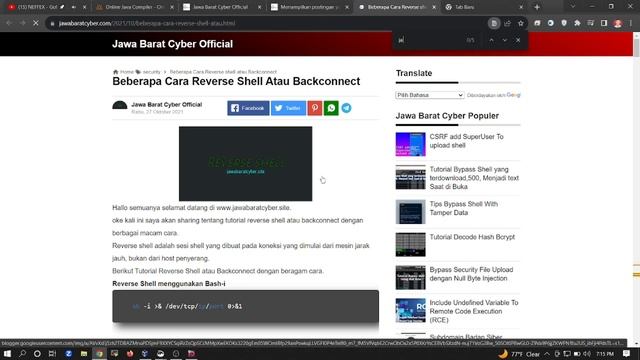Share article on Twitter
The image size is (640, 360).
288,108
